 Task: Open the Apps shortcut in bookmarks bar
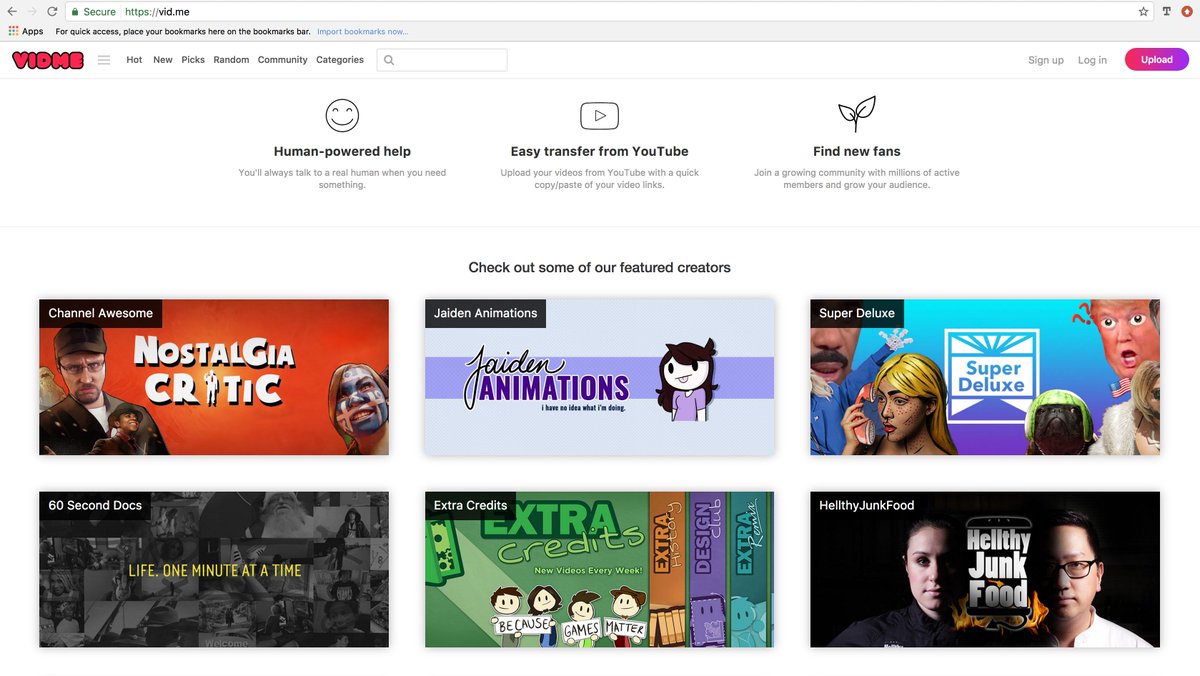point(26,31)
